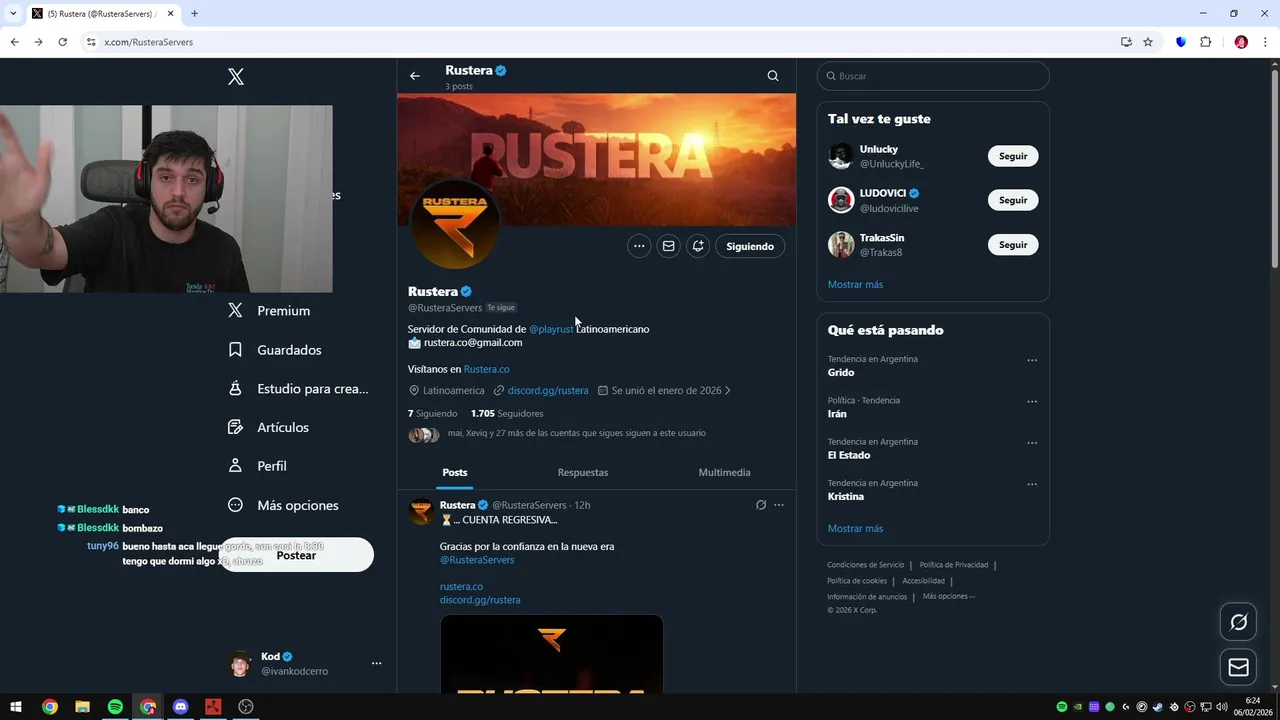This screenshot has height=720, width=1280.
Task: Click Mostrar más under Tal vez te guste
Action: point(855,284)
